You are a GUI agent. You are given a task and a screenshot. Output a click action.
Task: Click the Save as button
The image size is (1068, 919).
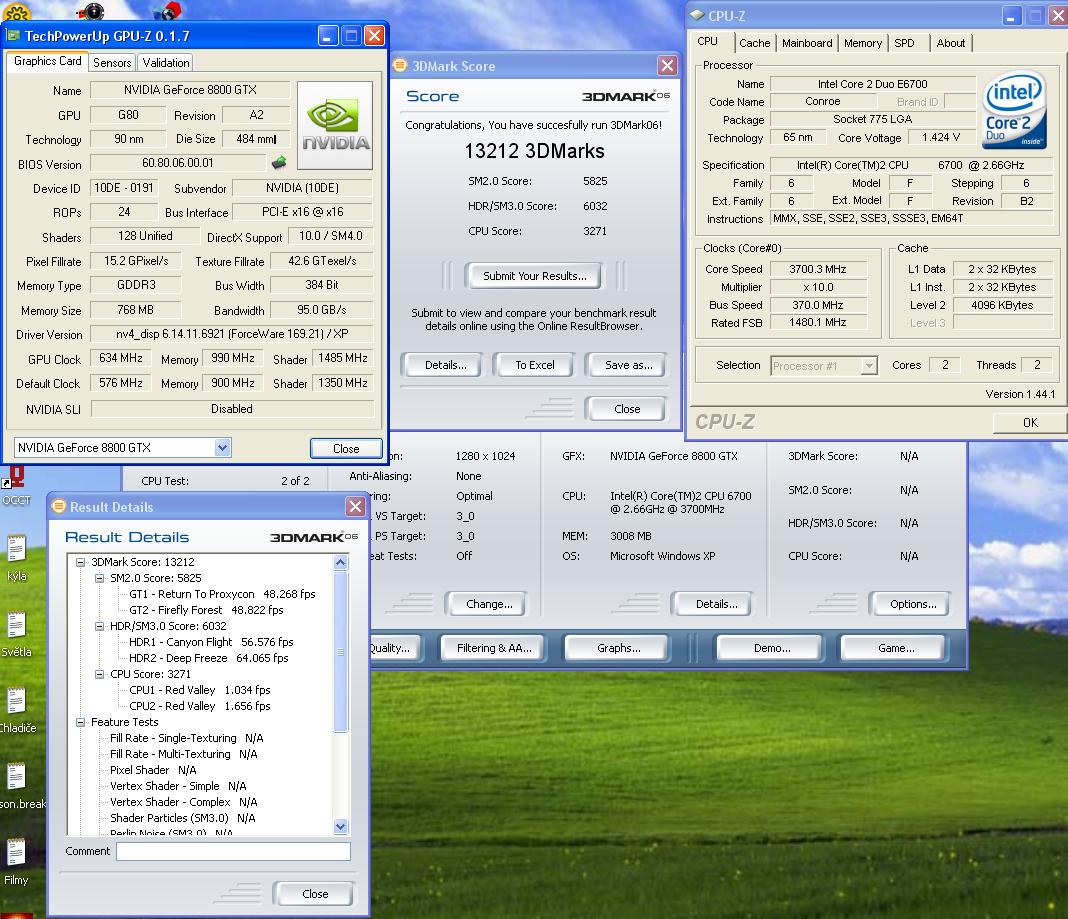[628, 365]
